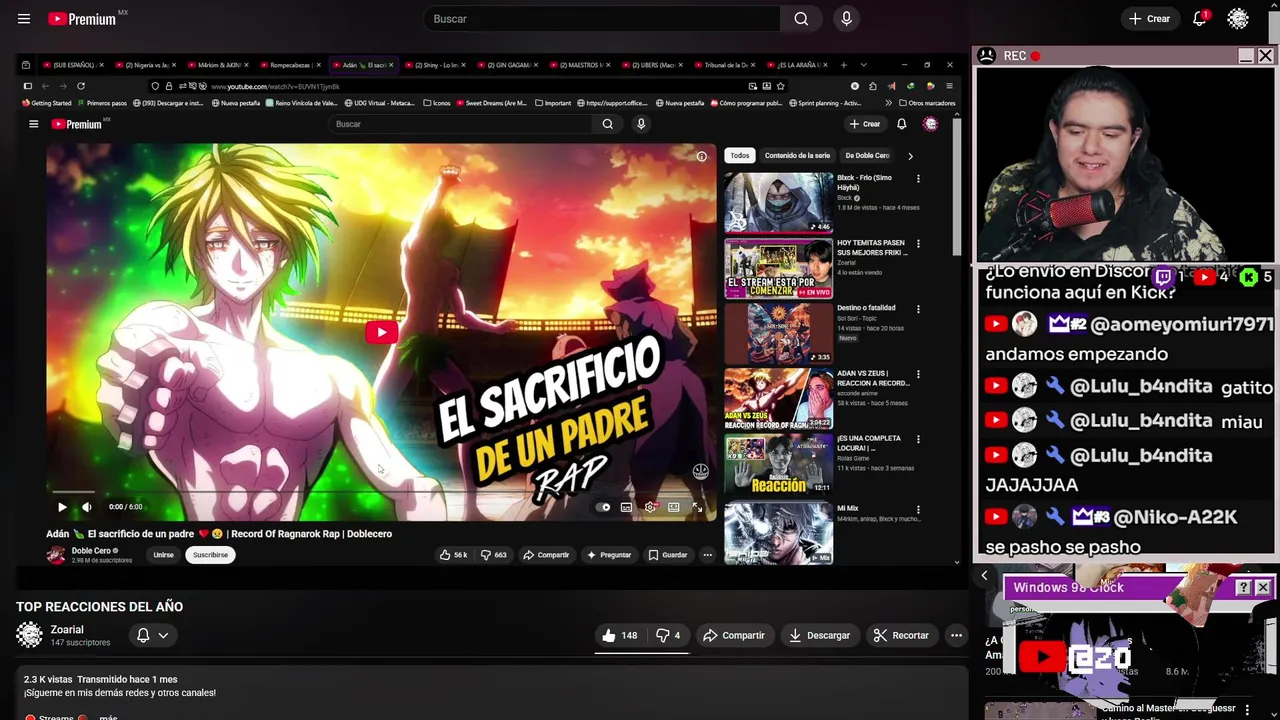Expand Zoarial notification bell dropdown
This screenshot has height=720, width=1280.
[x=152, y=635]
